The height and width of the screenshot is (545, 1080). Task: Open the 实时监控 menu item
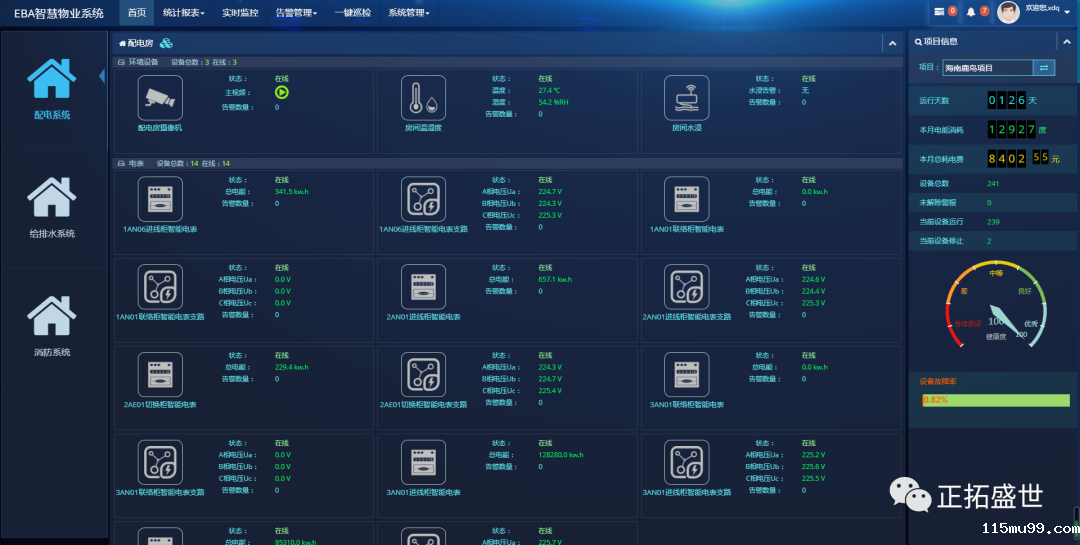point(240,13)
